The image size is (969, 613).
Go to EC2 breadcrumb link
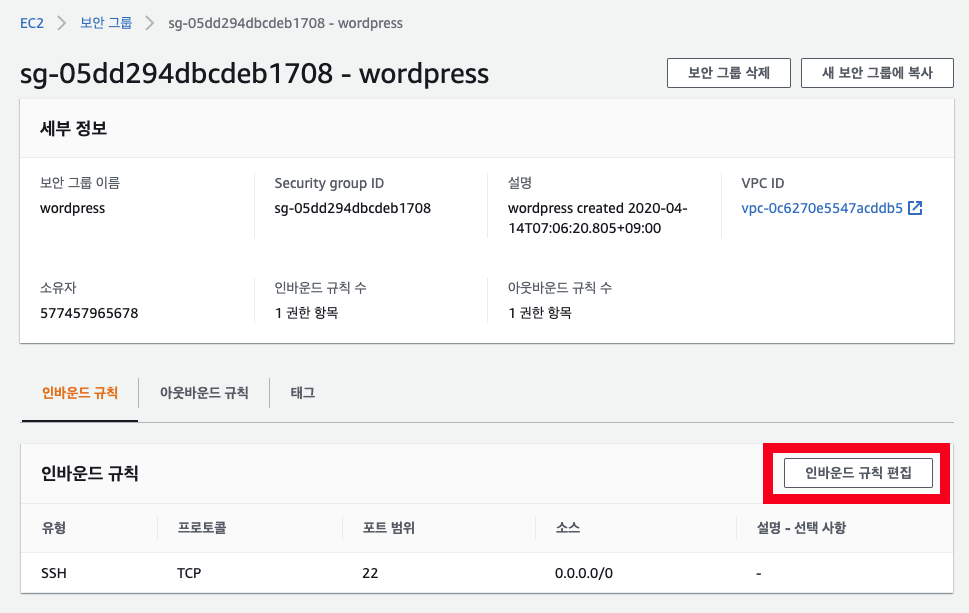[32, 23]
